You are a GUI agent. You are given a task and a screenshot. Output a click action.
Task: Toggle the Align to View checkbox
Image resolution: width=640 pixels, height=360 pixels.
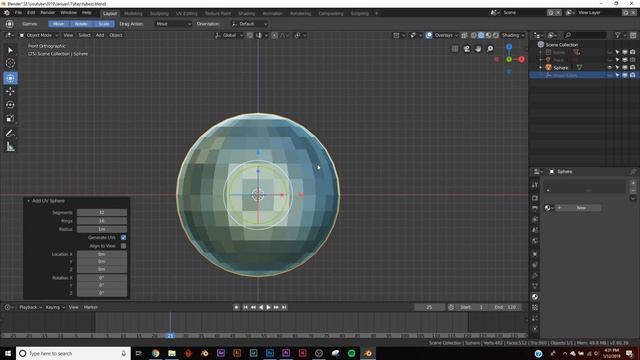tap(123, 246)
